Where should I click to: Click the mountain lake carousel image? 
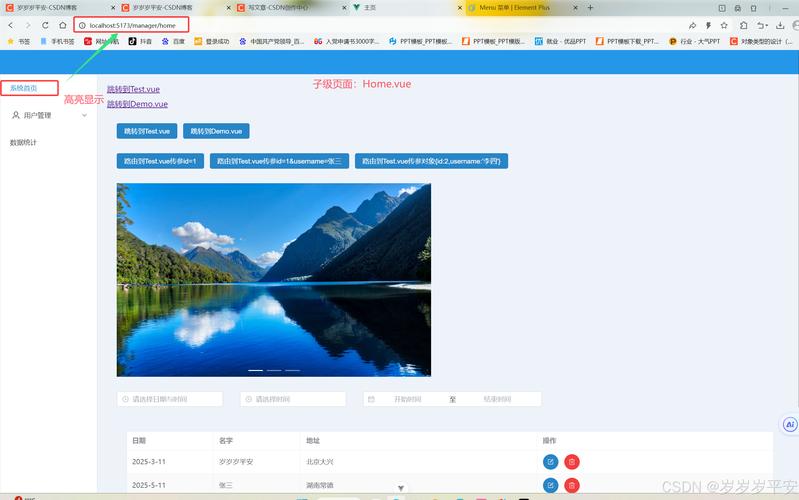[274, 280]
